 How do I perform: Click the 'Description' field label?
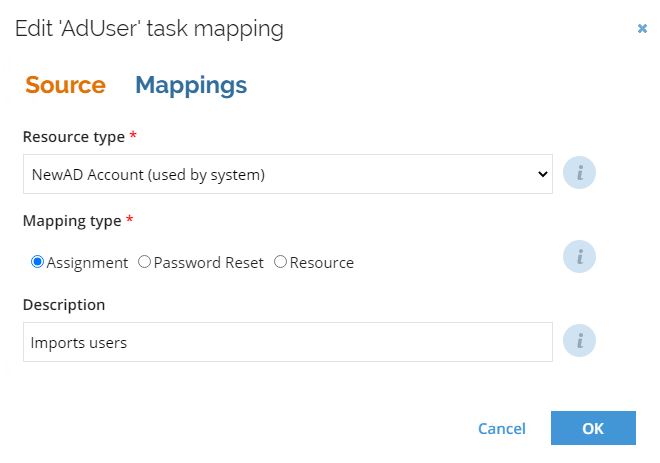pyautogui.click(x=64, y=305)
